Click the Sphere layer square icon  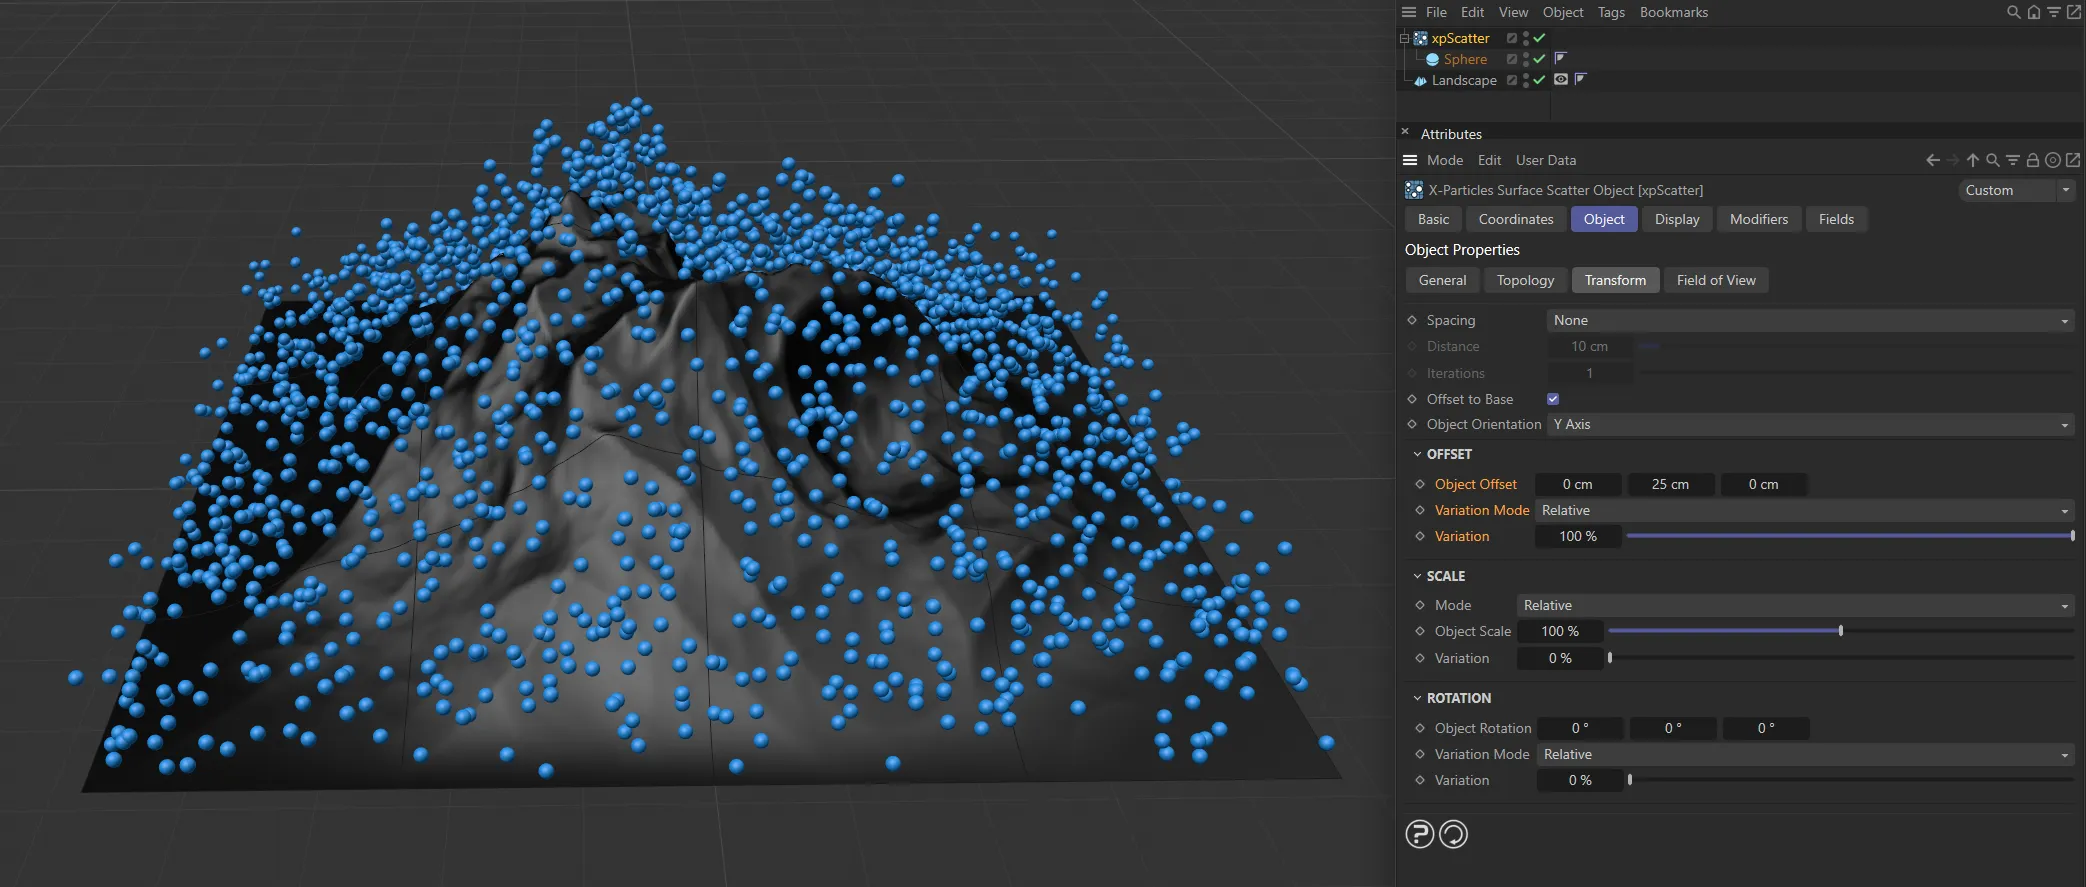click(x=1512, y=59)
